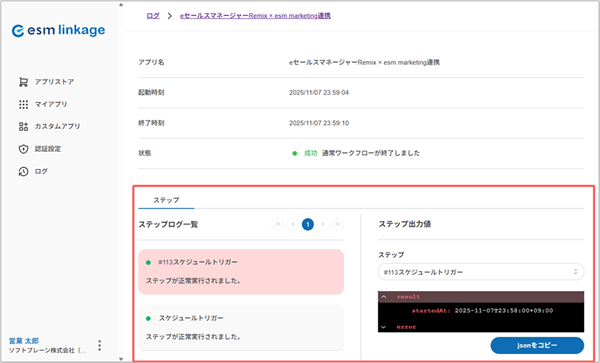This screenshot has width=600, height=363.
Task: Open 認証設定 in the sidebar
Action: click(48, 149)
